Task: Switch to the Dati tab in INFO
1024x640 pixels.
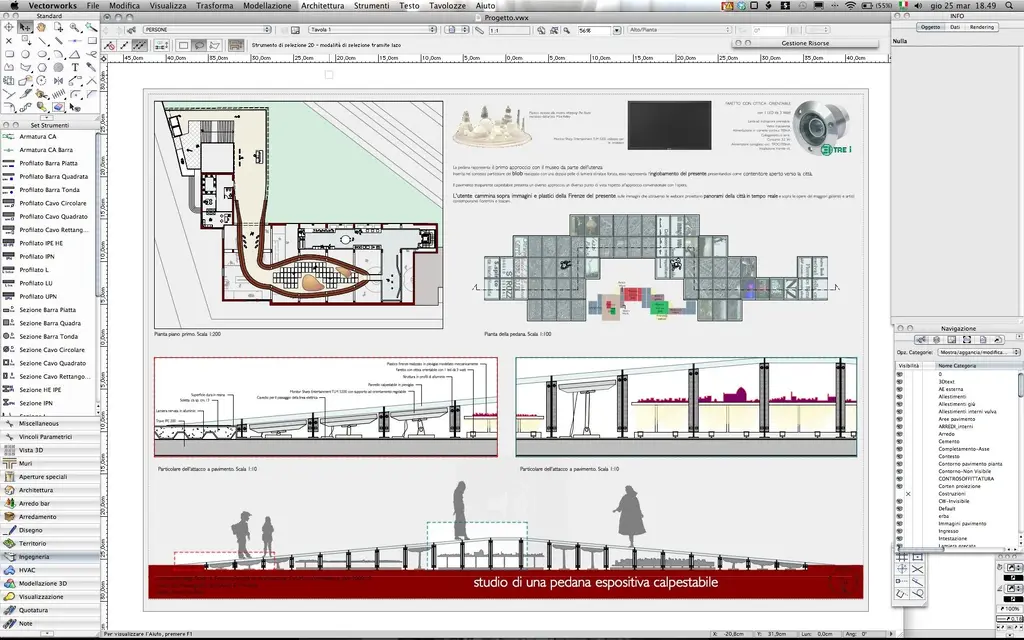Action: point(955,27)
